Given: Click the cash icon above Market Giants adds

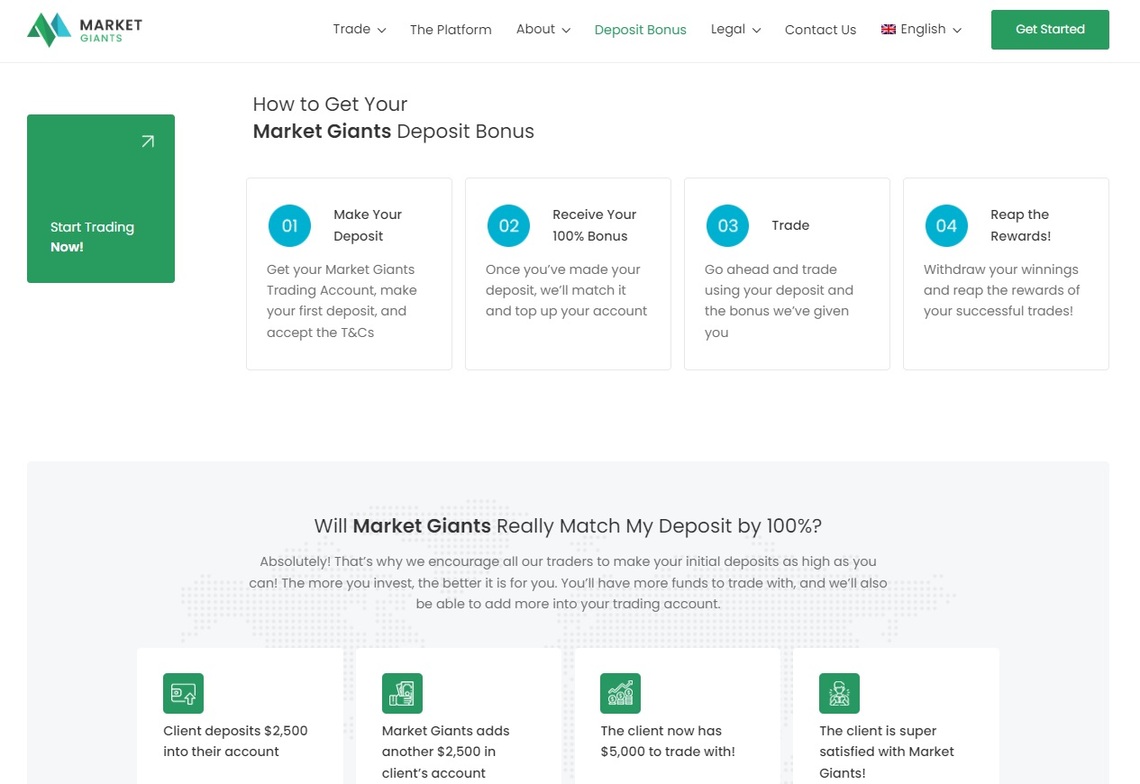Looking at the screenshot, I should click(402, 693).
